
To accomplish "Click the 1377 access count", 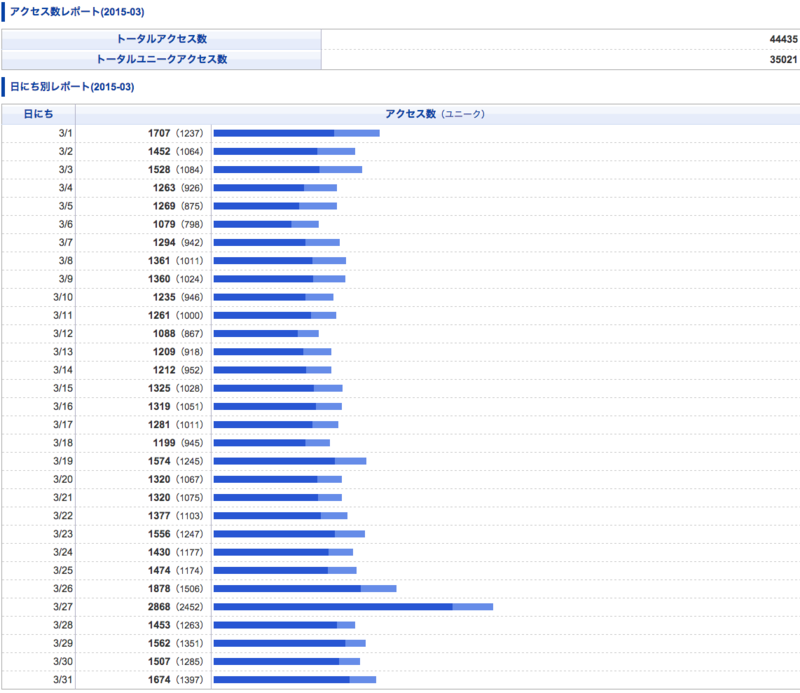I will pyautogui.click(x=159, y=515).
